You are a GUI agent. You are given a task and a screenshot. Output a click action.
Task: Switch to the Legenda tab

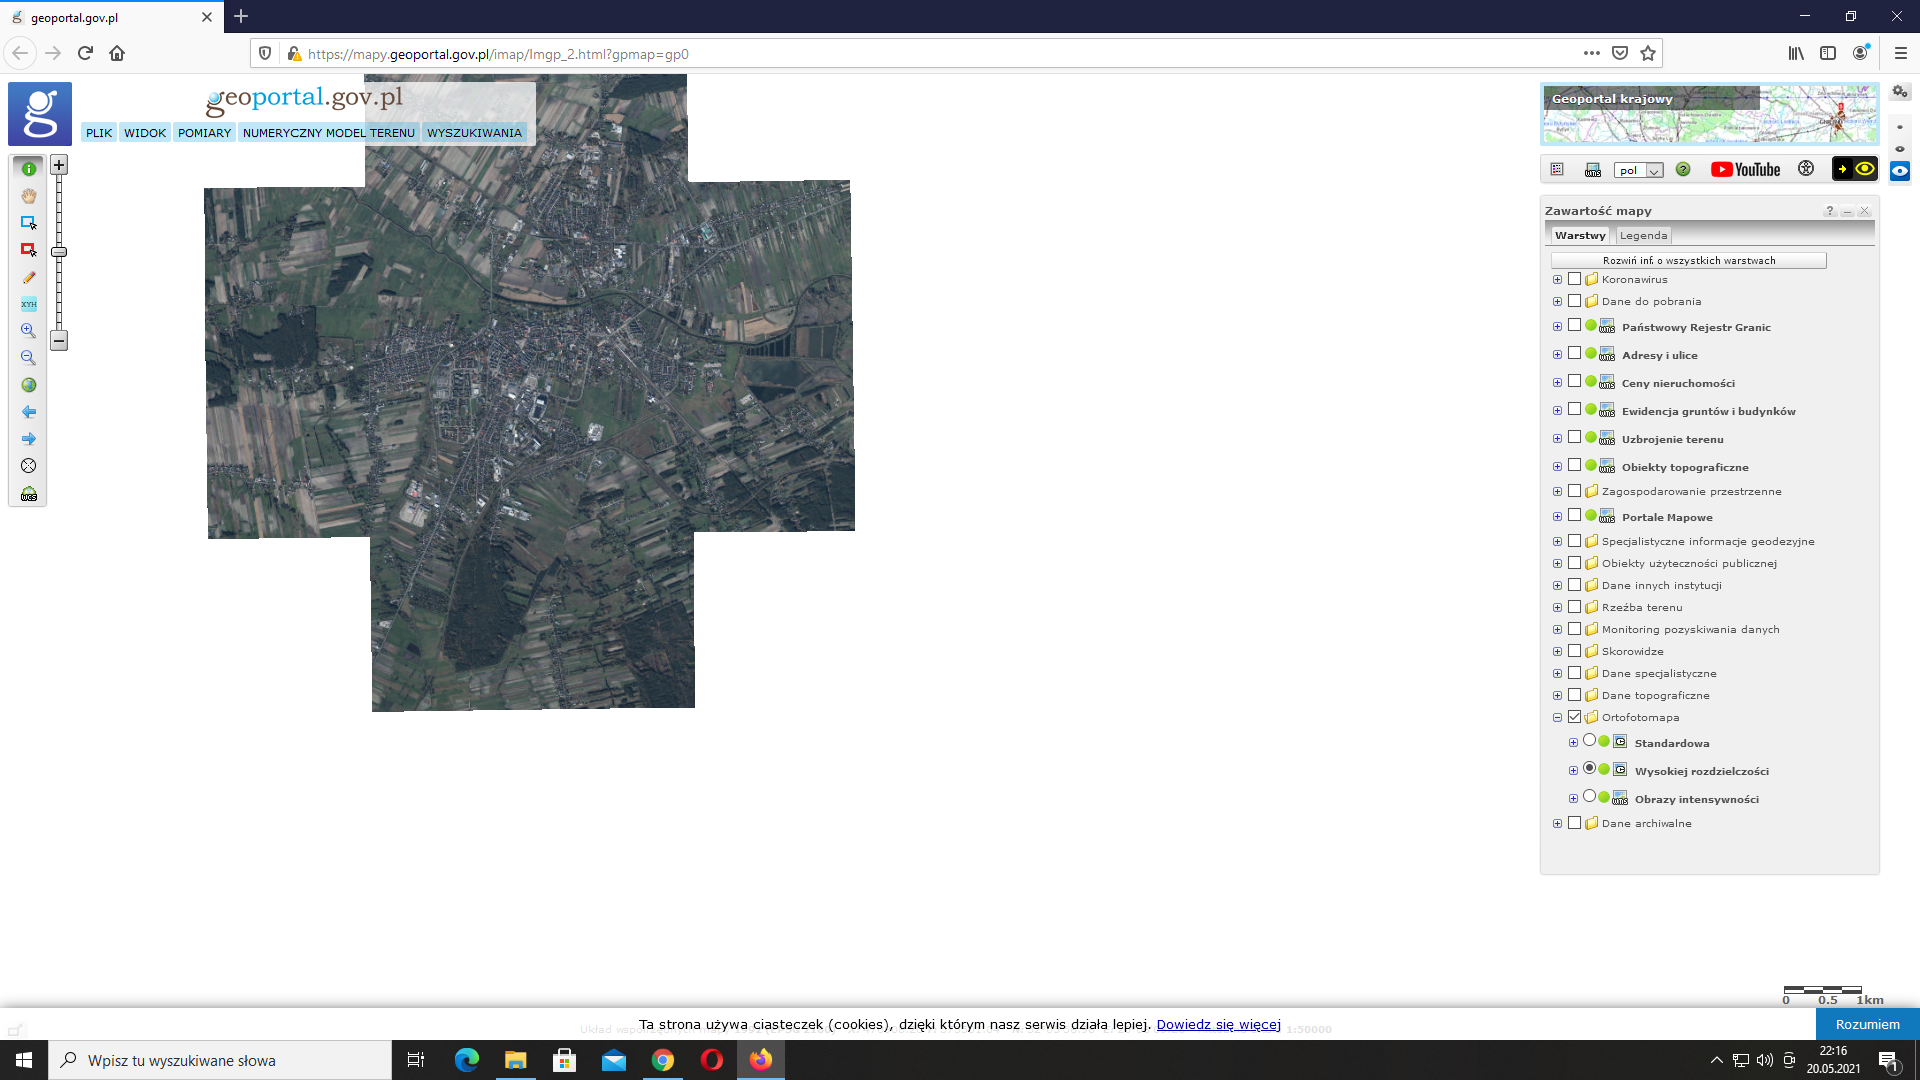(x=1643, y=236)
